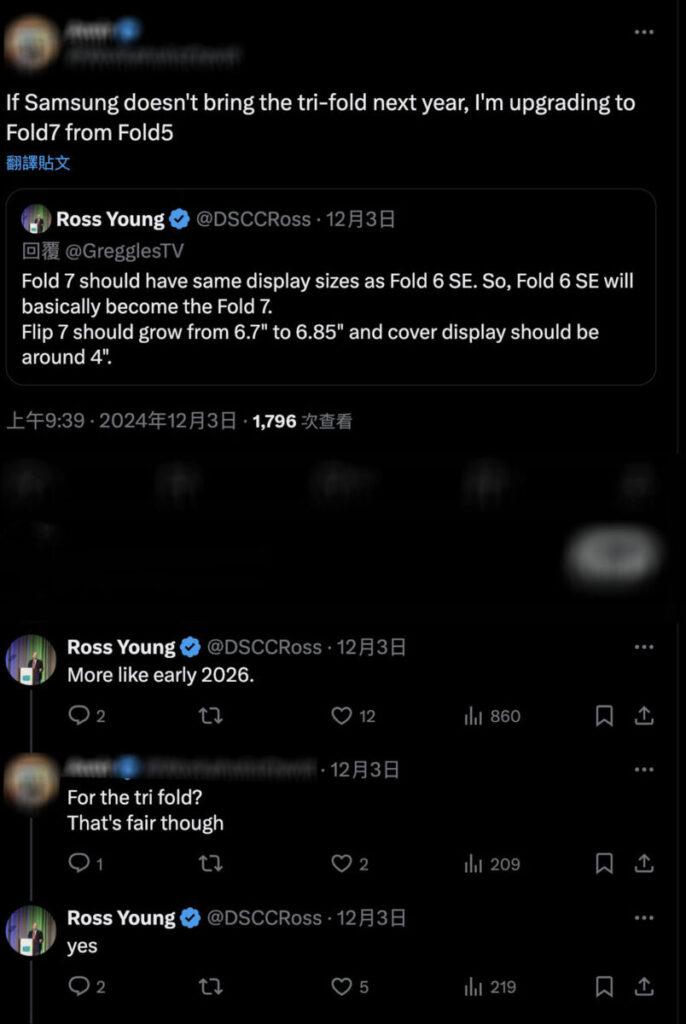The width and height of the screenshot is (686, 1024).
Task: Click the 翻譯貼文 translate post link
Action: click(38, 162)
